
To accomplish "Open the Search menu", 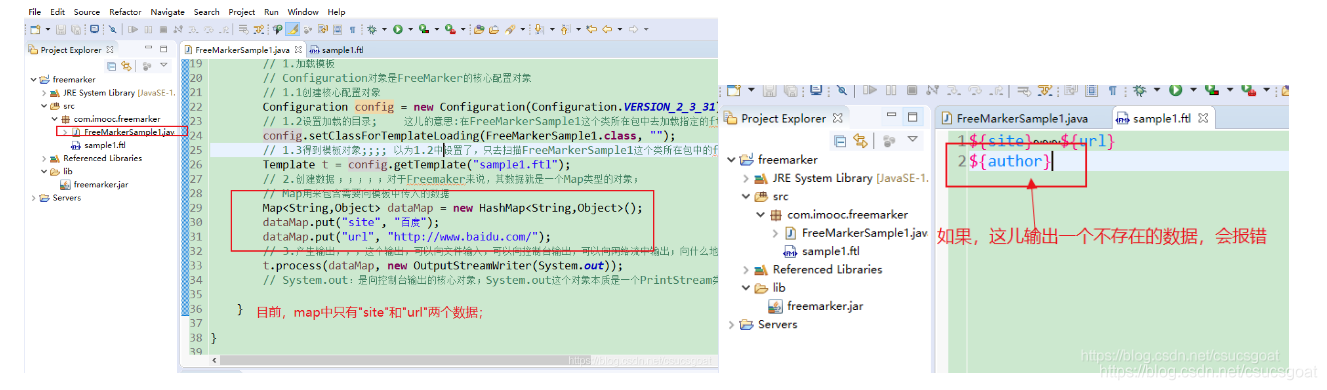I will coord(207,12).
